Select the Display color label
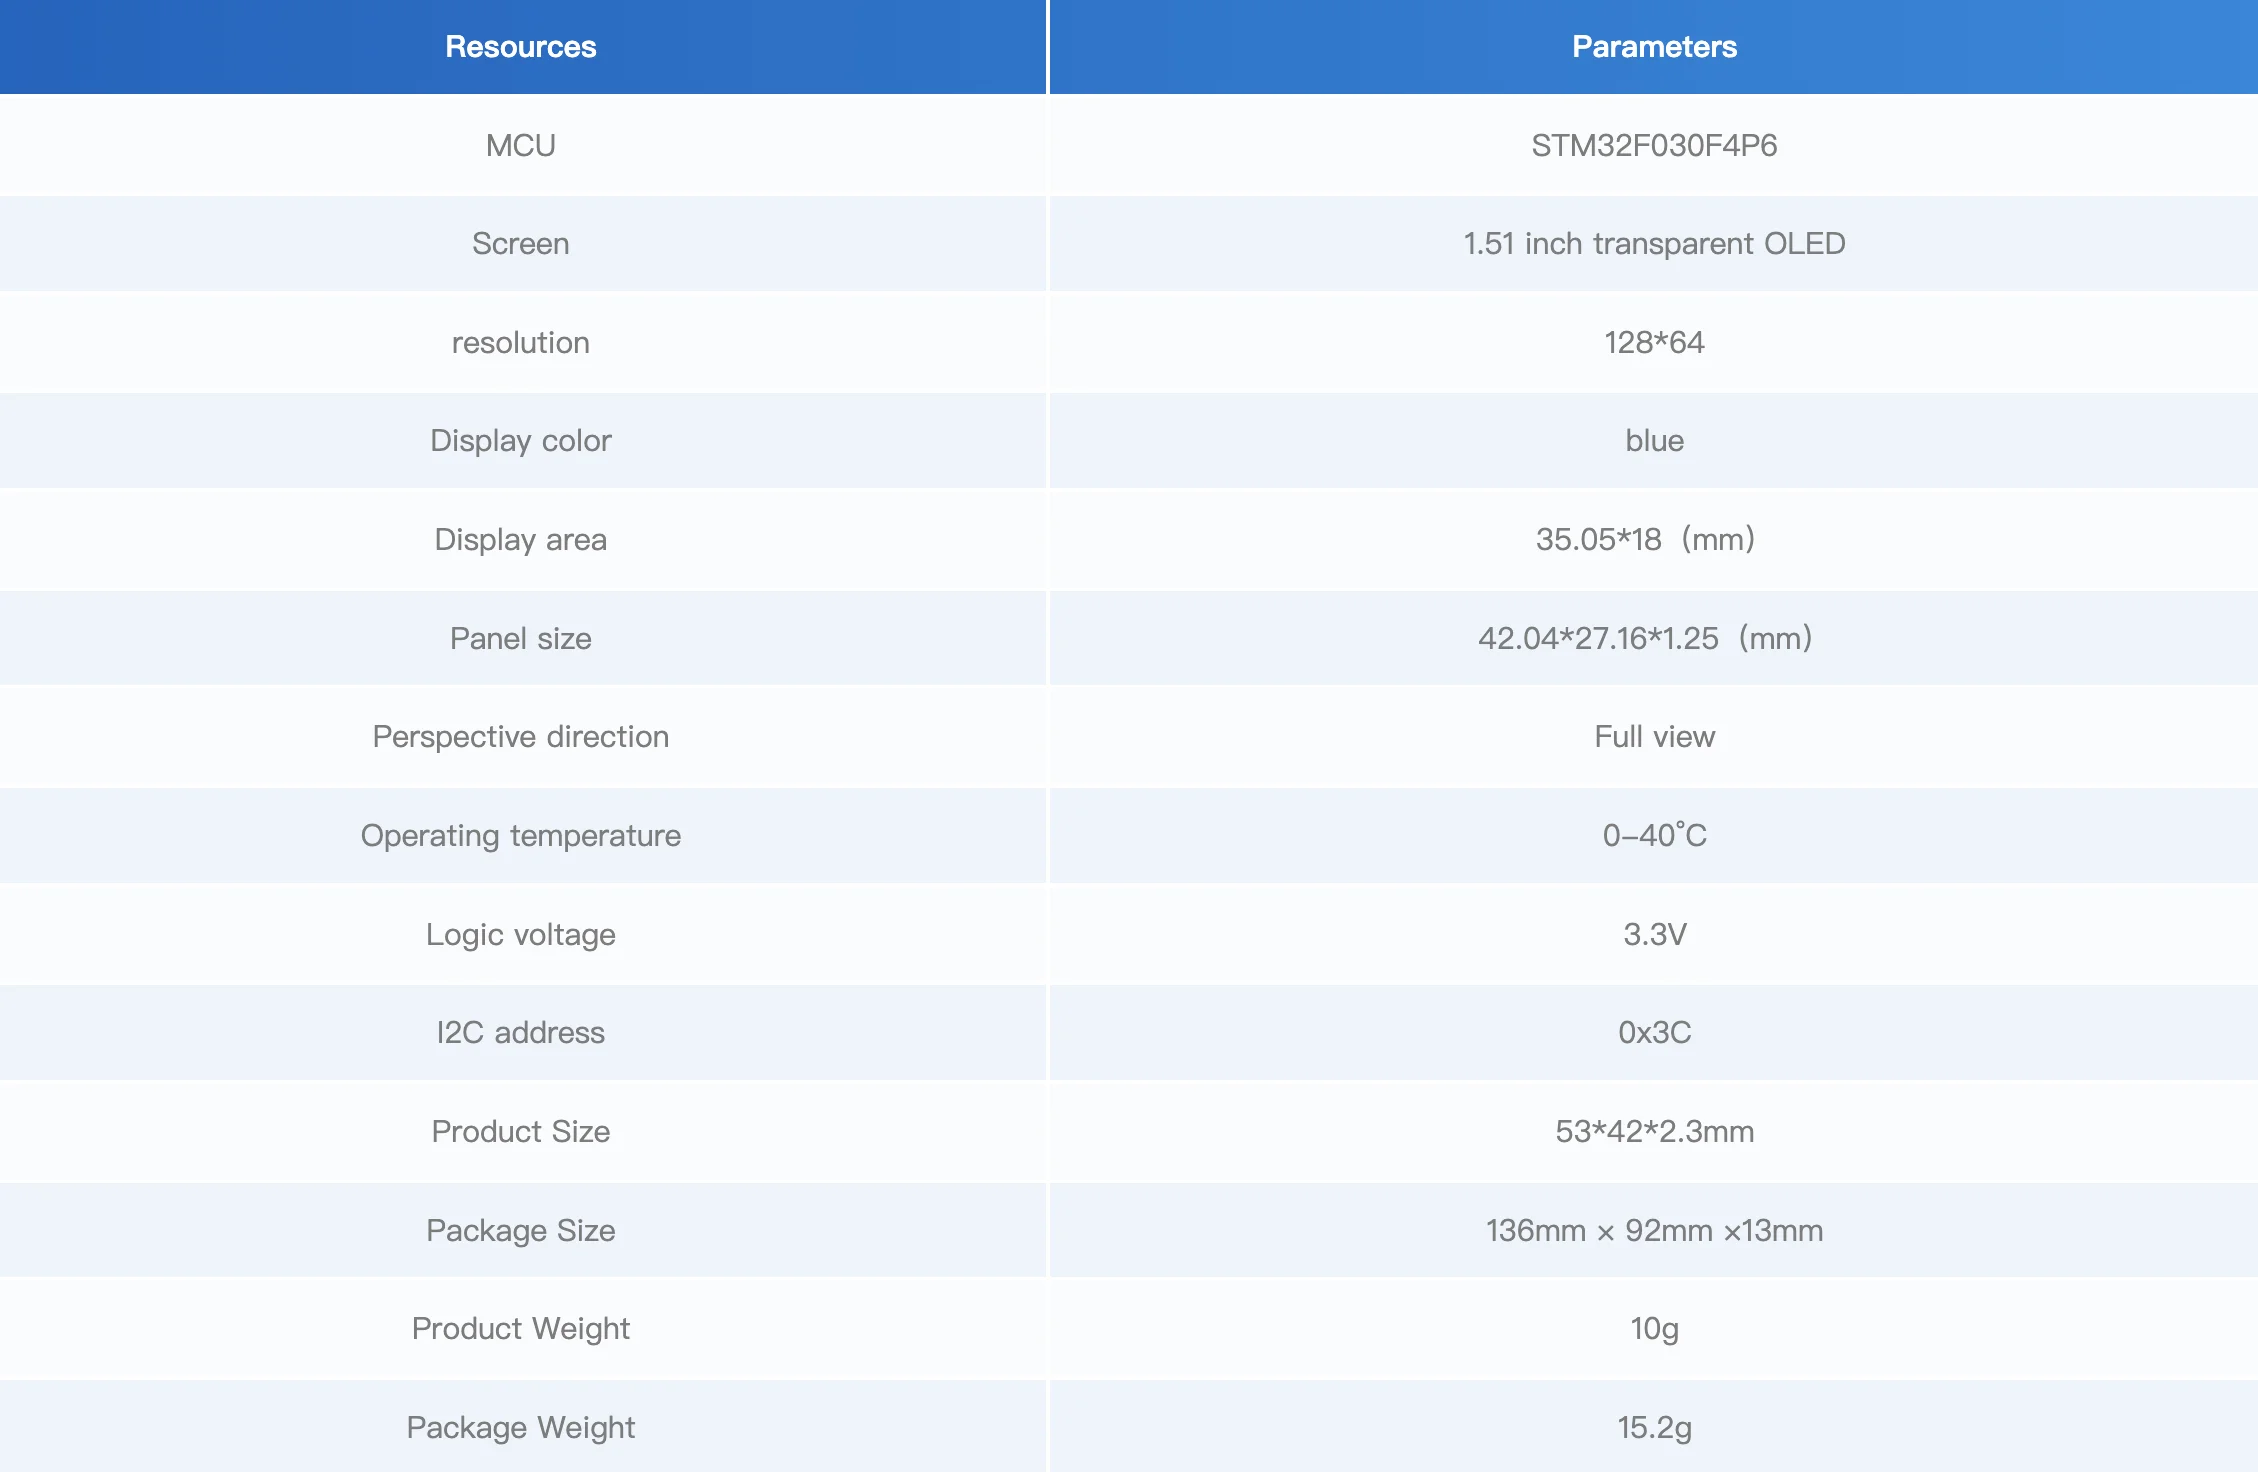Image resolution: width=2258 pixels, height=1472 pixels. click(520, 441)
